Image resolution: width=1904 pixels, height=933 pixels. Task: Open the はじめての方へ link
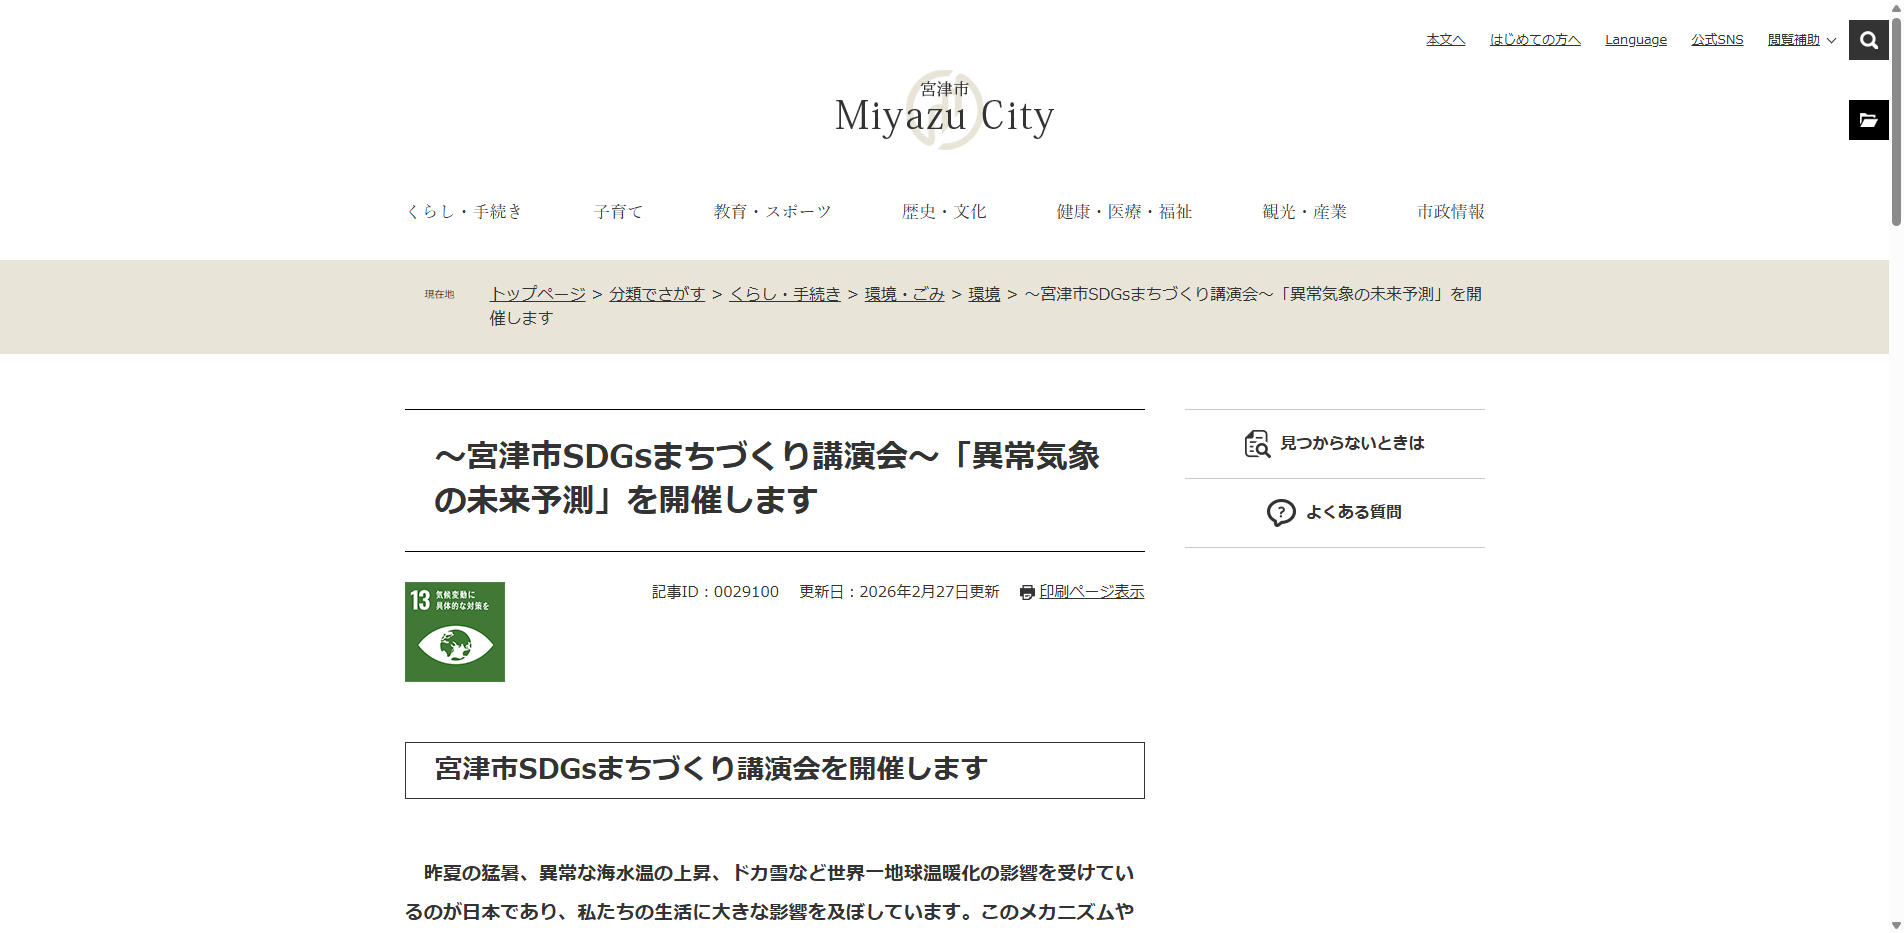click(1534, 40)
